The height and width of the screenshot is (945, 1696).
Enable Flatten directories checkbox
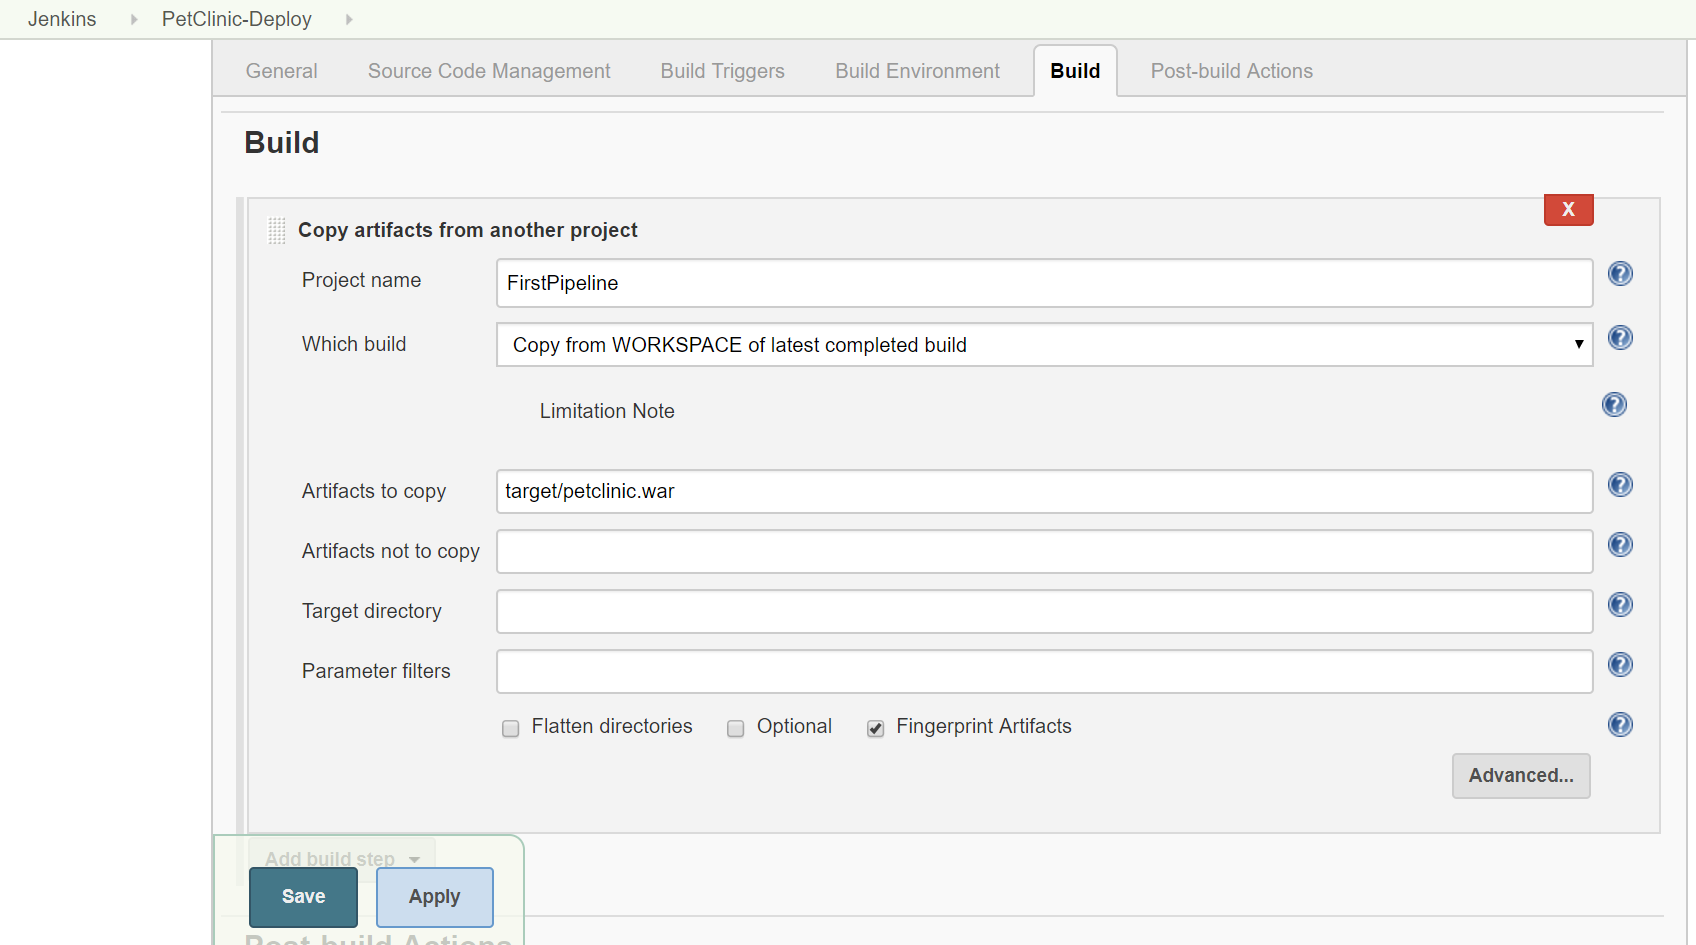coord(511,729)
